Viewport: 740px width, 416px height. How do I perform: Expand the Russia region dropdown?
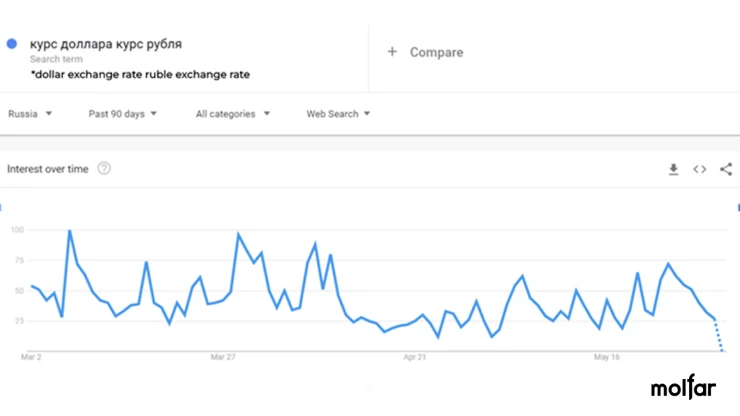point(30,114)
